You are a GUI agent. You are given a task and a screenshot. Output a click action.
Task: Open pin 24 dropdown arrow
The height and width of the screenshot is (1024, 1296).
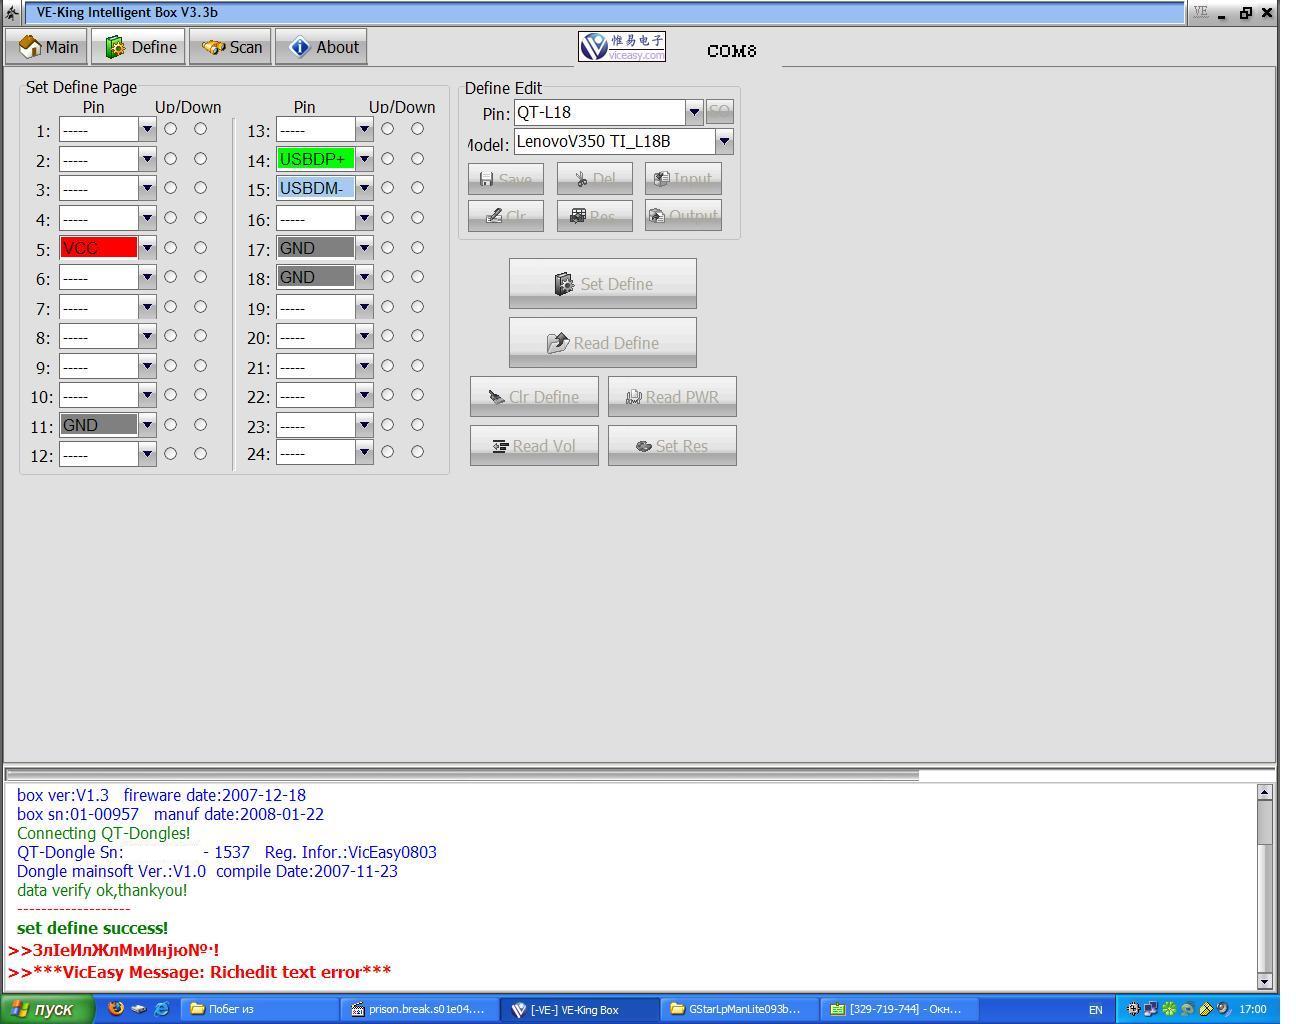click(x=364, y=452)
